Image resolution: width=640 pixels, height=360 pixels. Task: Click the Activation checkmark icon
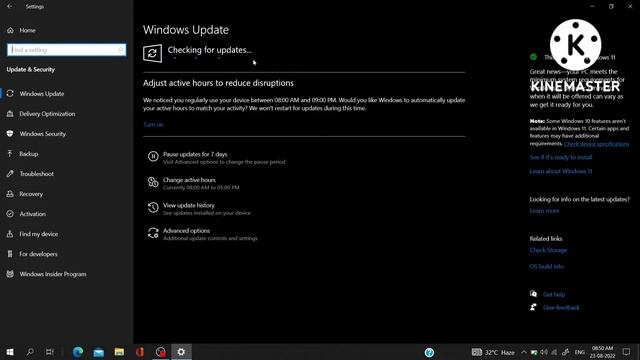[10, 214]
